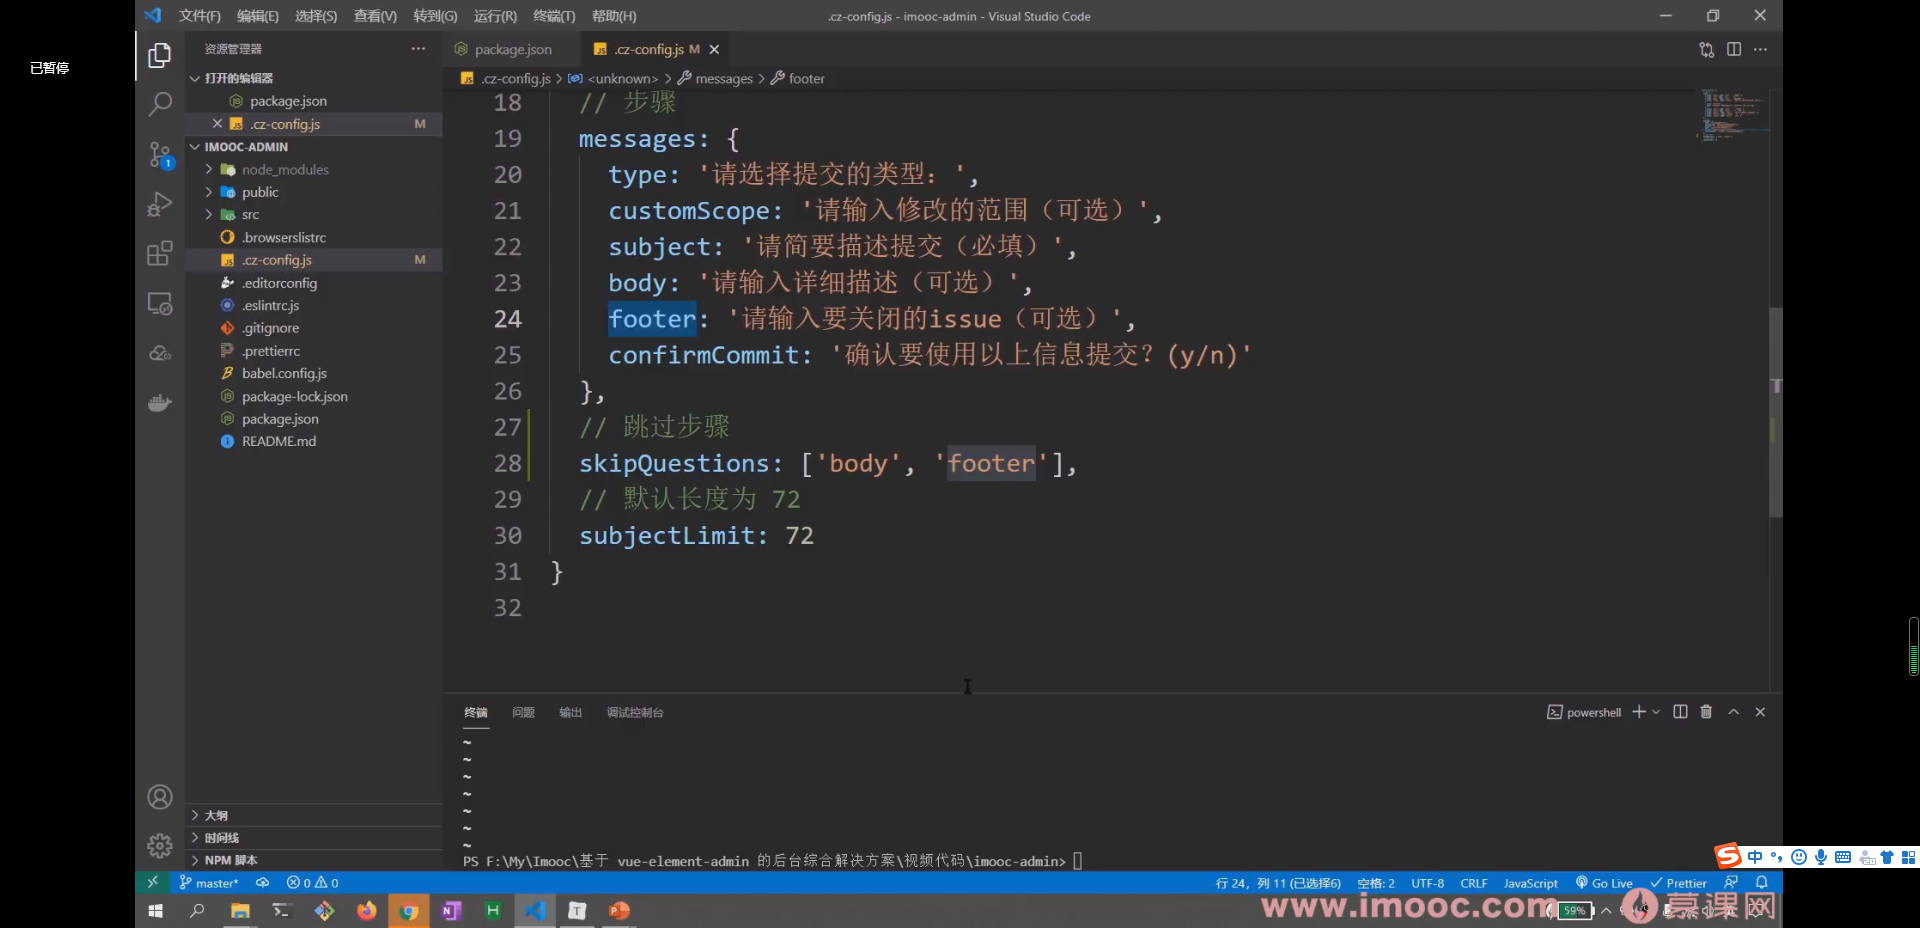Open the 编辑(E) menu
1920x928 pixels.
(x=258, y=16)
